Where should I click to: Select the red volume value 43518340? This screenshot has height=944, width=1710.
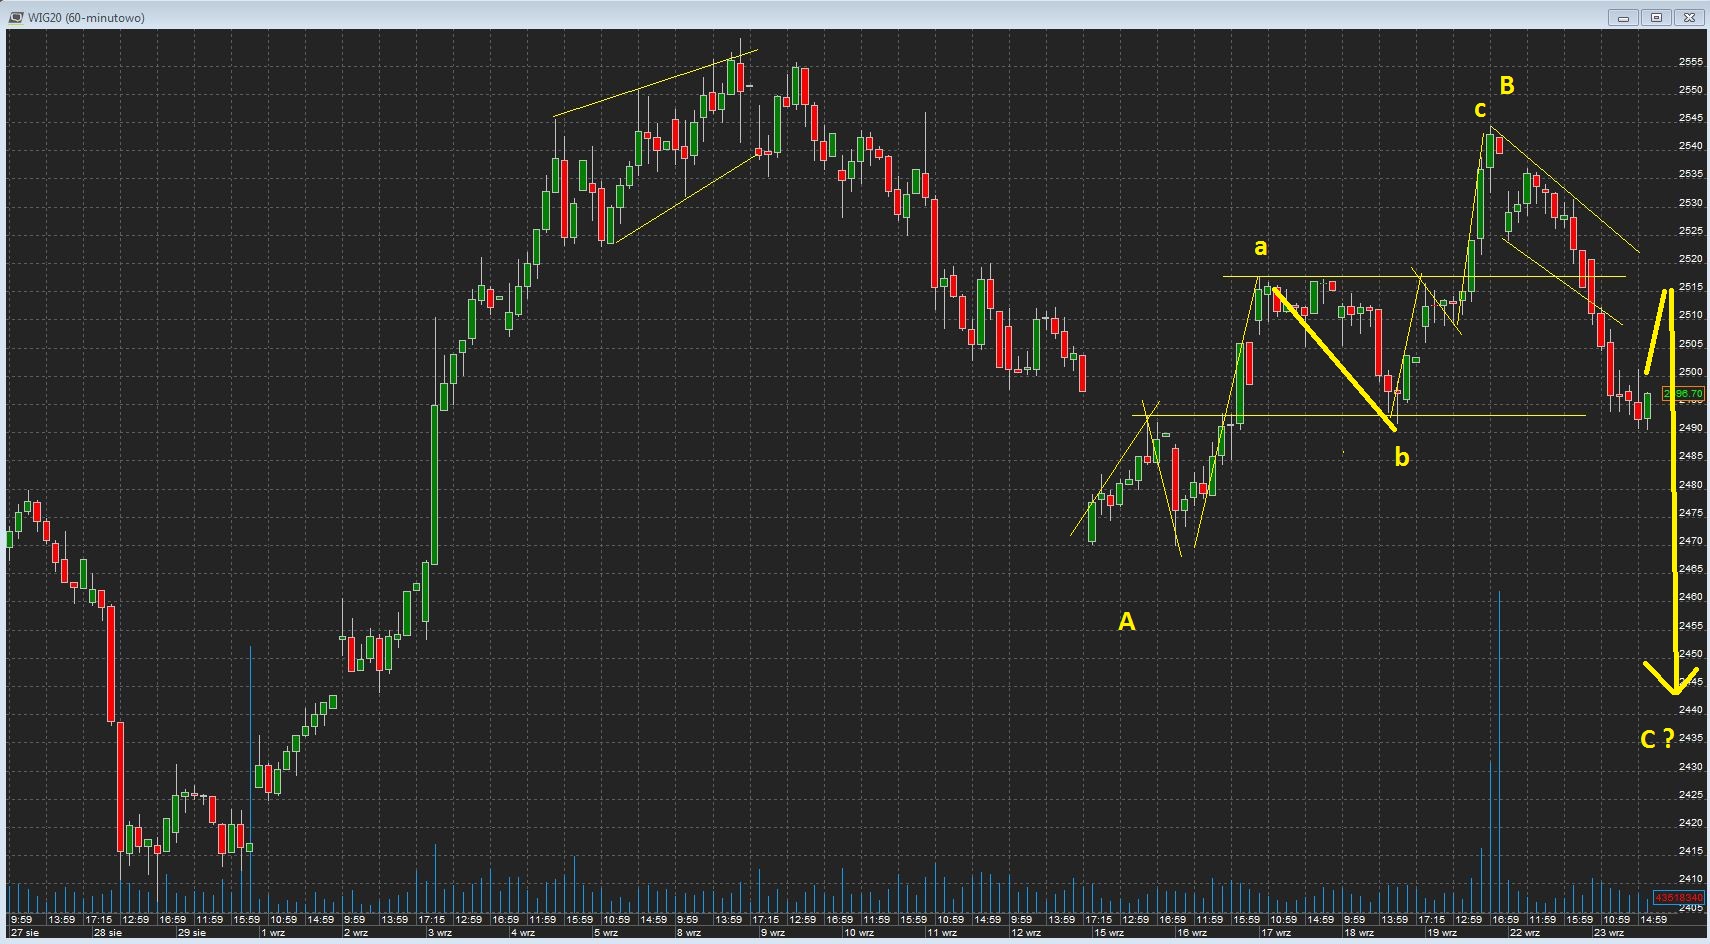(1679, 898)
